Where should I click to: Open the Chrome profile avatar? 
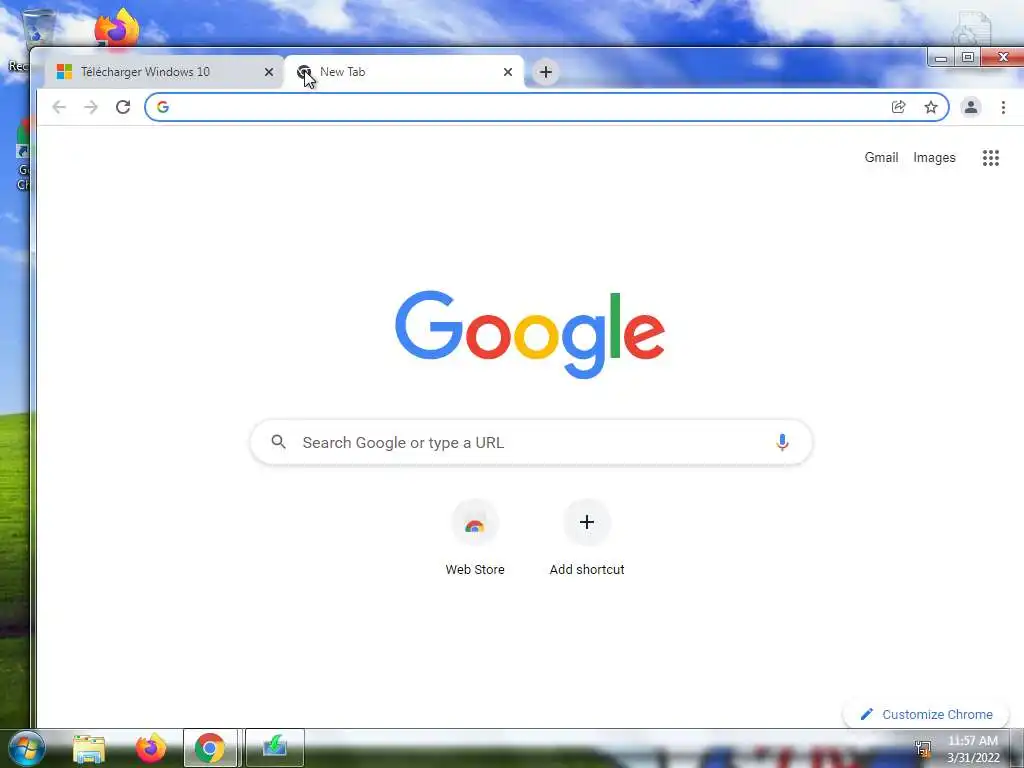(x=971, y=107)
